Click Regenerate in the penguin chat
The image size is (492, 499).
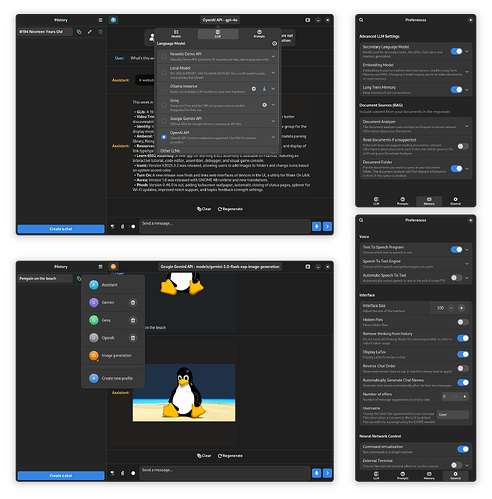[230, 456]
